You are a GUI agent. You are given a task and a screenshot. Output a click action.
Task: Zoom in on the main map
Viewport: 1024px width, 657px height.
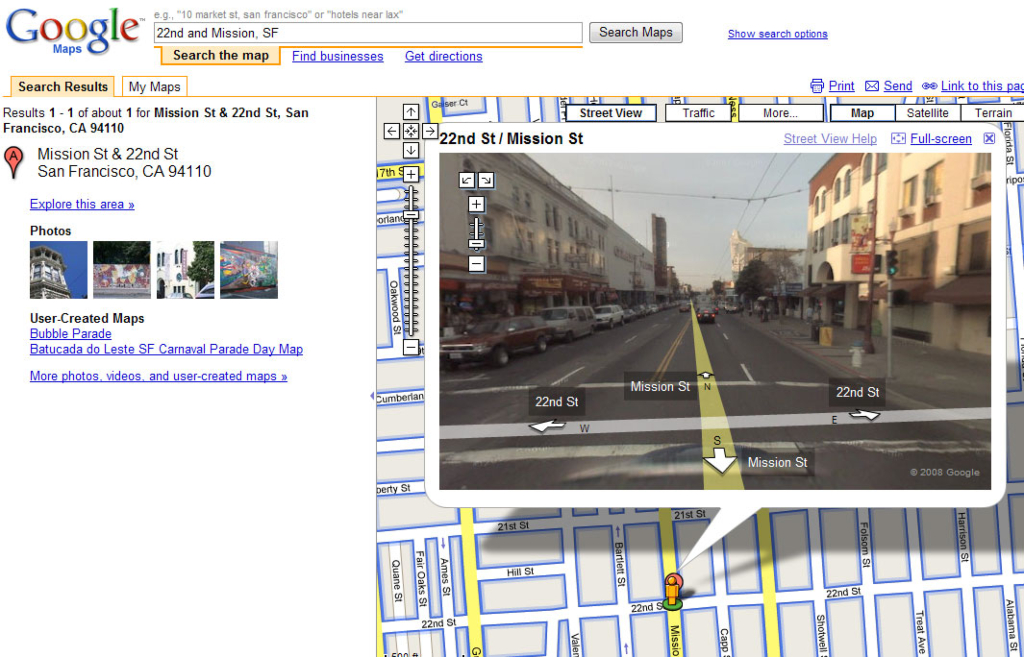[411, 174]
